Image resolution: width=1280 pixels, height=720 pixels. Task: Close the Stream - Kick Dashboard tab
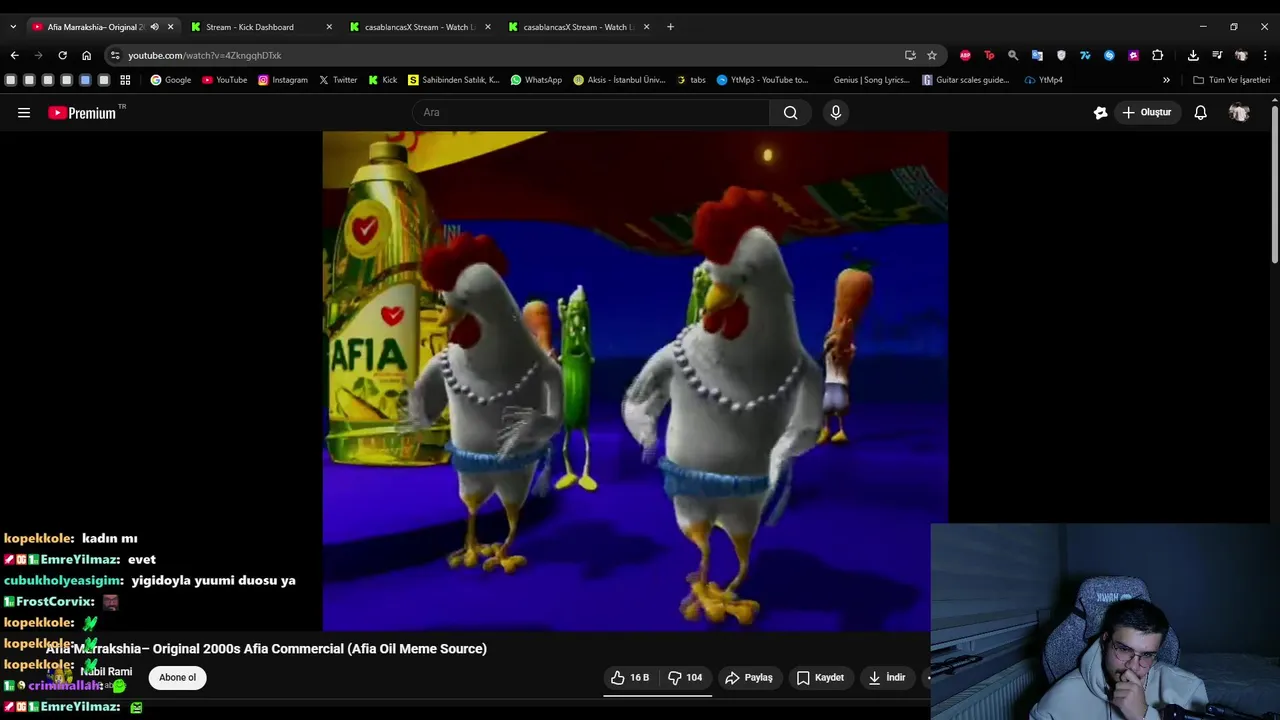(x=329, y=27)
